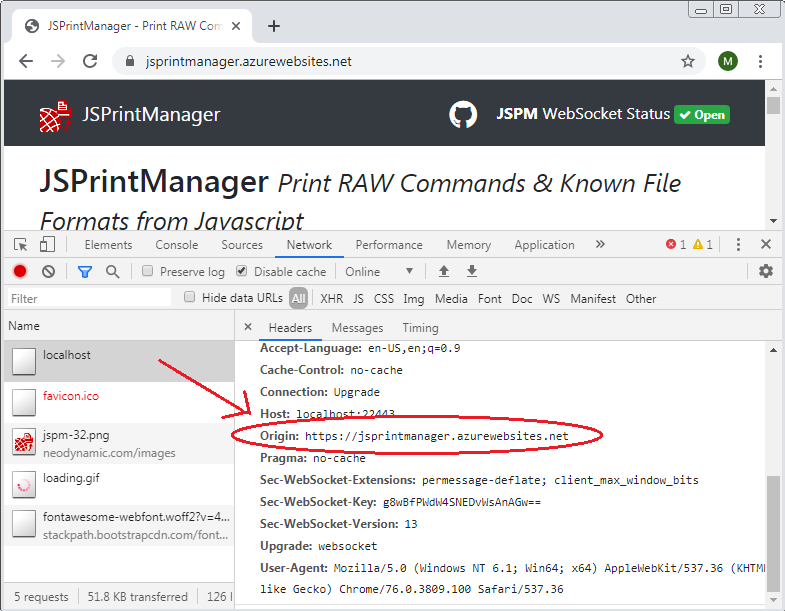
Task: Click the site padlock icon
Action: [130, 61]
